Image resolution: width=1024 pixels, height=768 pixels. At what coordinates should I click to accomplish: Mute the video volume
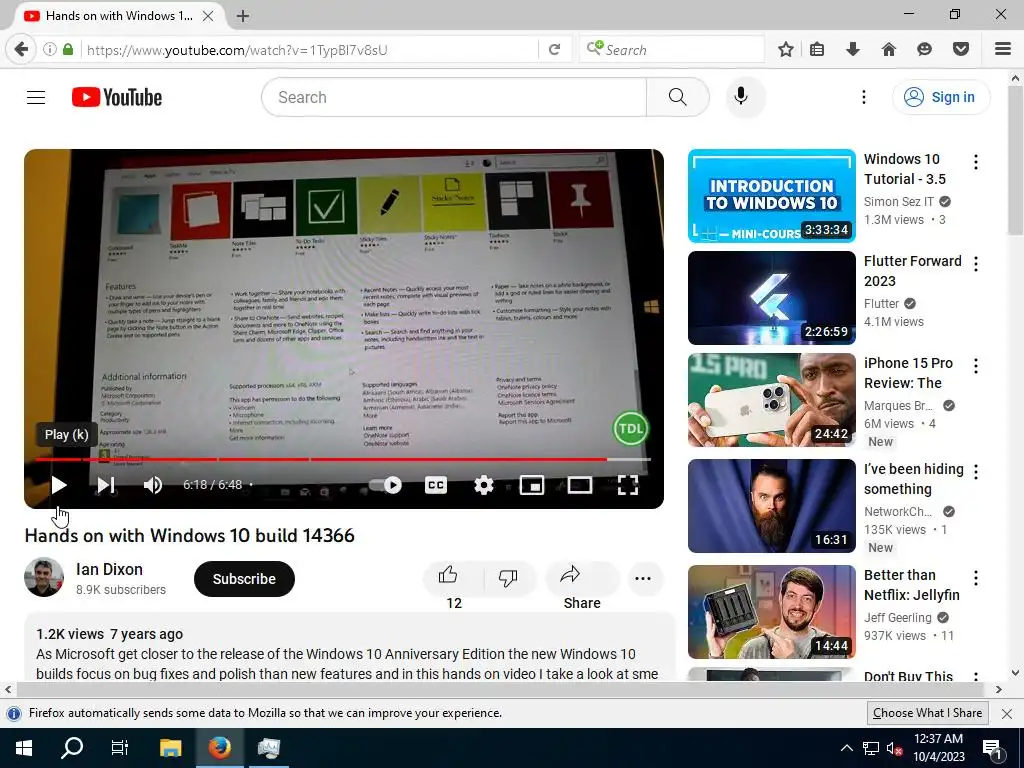coord(153,485)
